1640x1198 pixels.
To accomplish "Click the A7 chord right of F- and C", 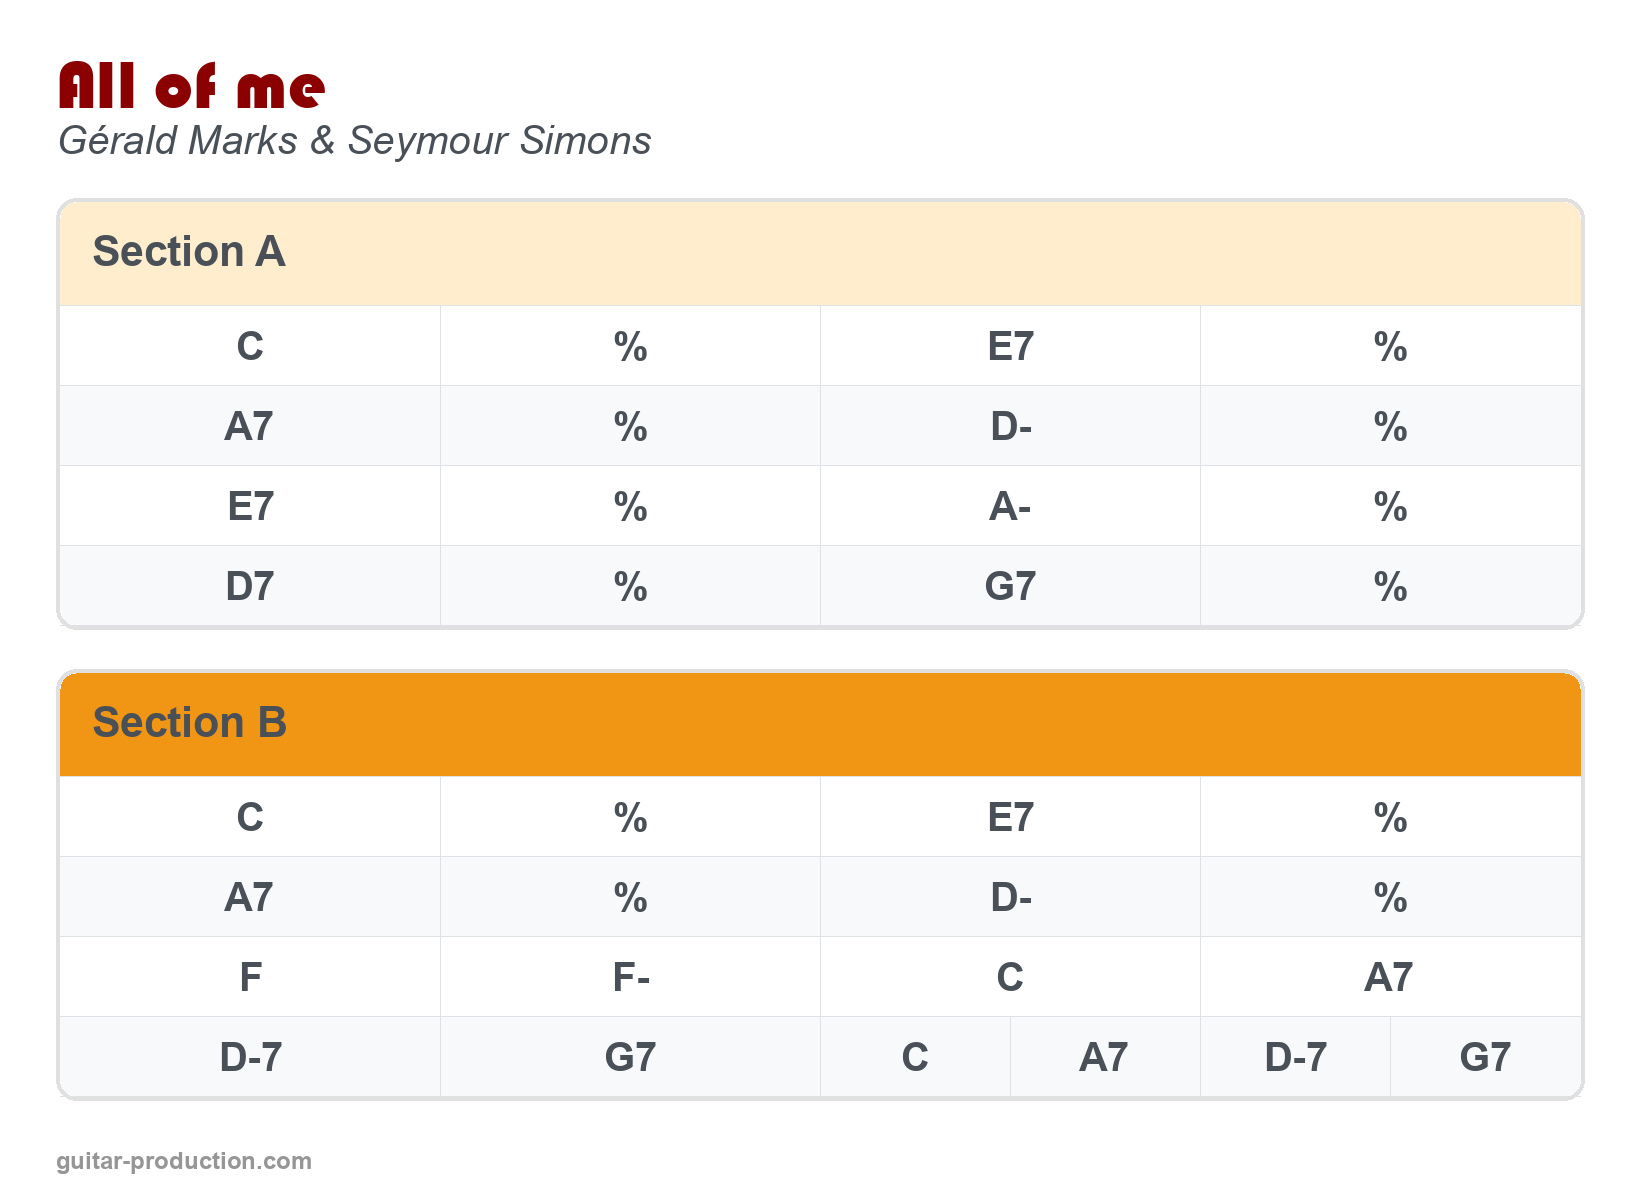I will point(1389,977).
